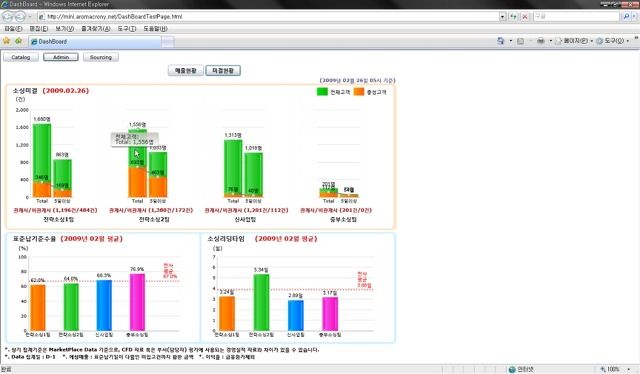640x374 pixels.
Task: Click green 64.0% bar in 표준납기준수율 chart
Action: click(71, 307)
